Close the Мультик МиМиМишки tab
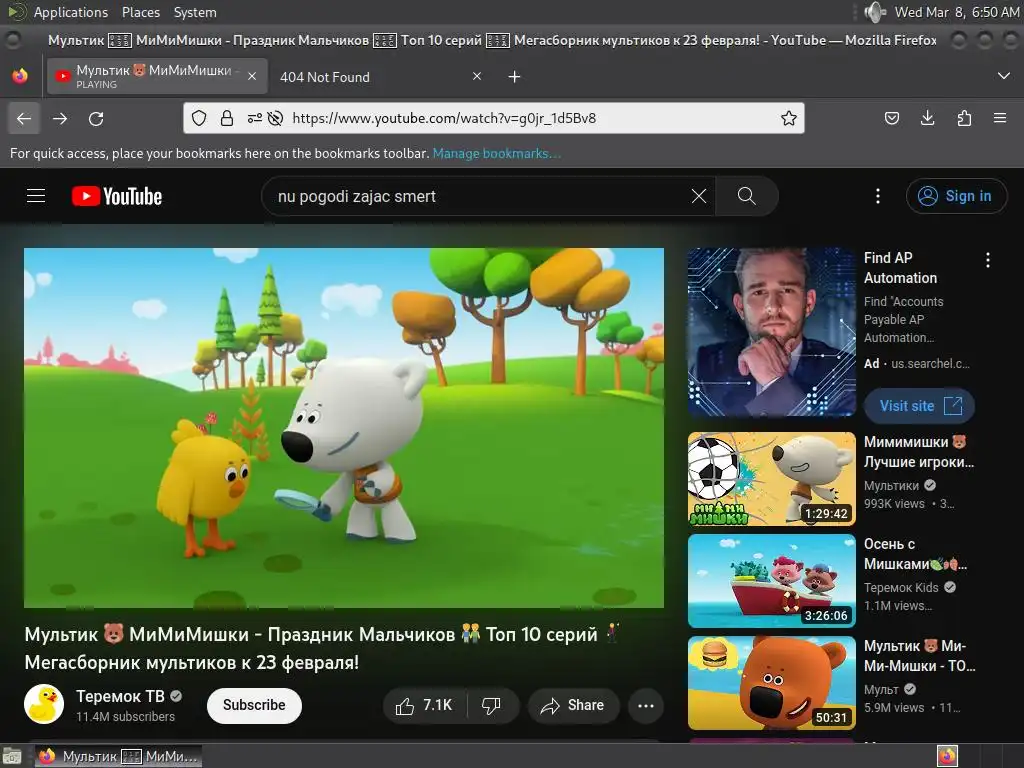This screenshot has width=1024, height=768. click(x=251, y=76)
